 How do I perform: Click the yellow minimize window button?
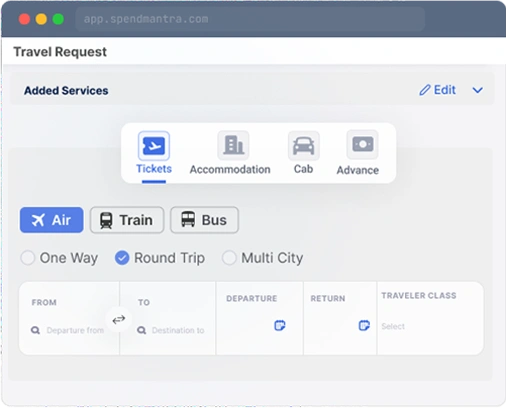(x=41, y=19)
